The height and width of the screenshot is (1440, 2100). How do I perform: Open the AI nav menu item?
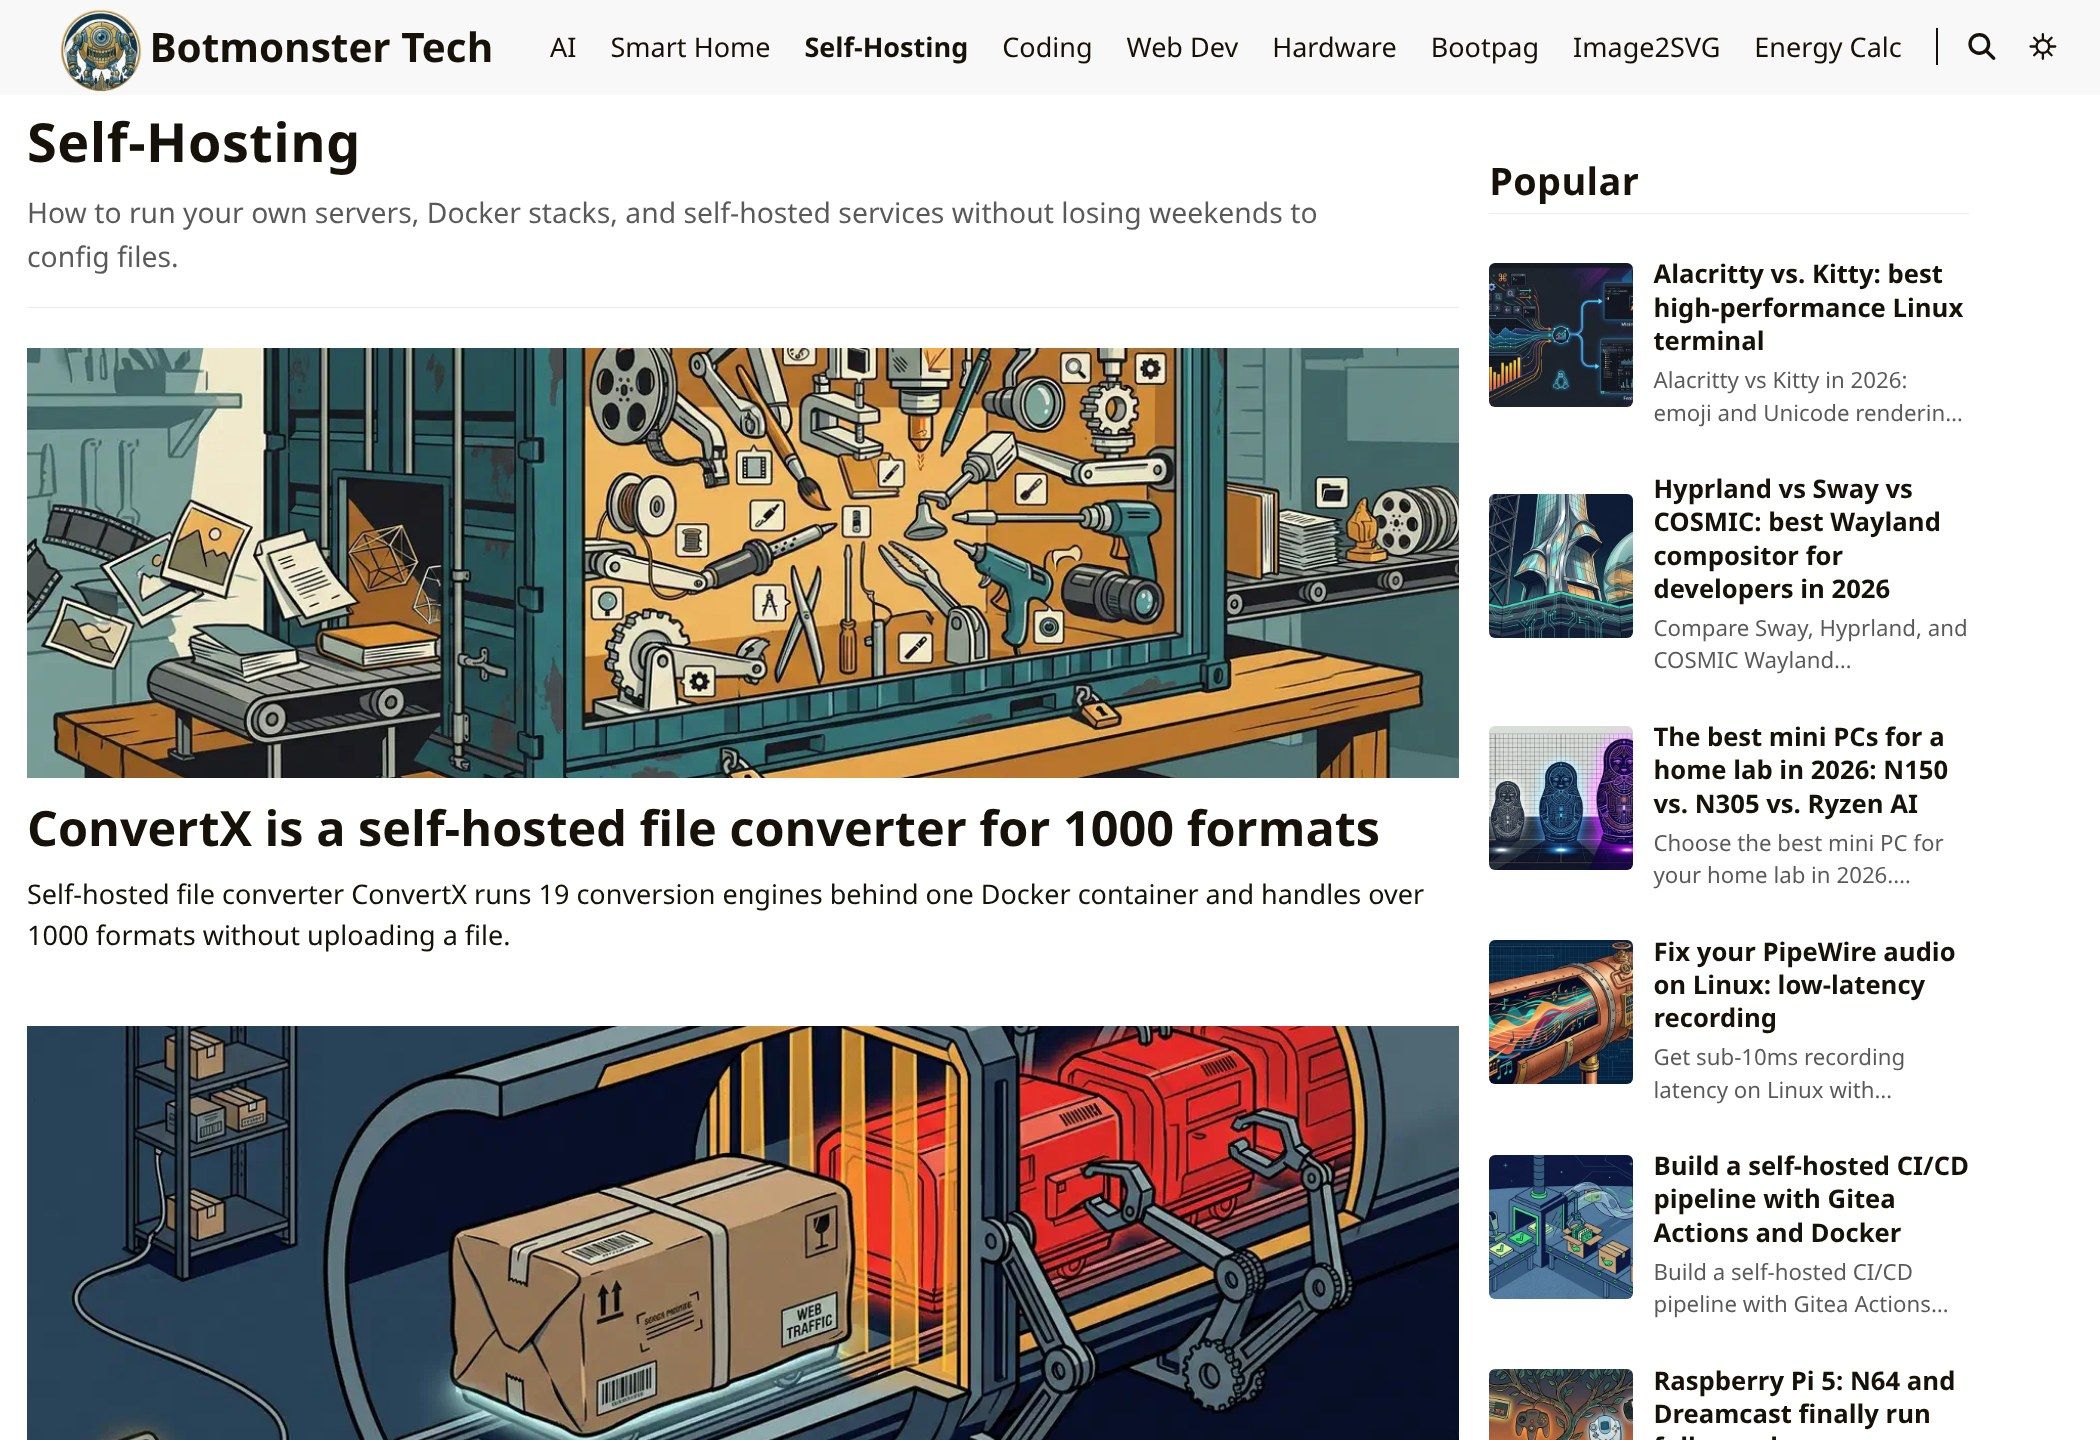coord(563,47)
